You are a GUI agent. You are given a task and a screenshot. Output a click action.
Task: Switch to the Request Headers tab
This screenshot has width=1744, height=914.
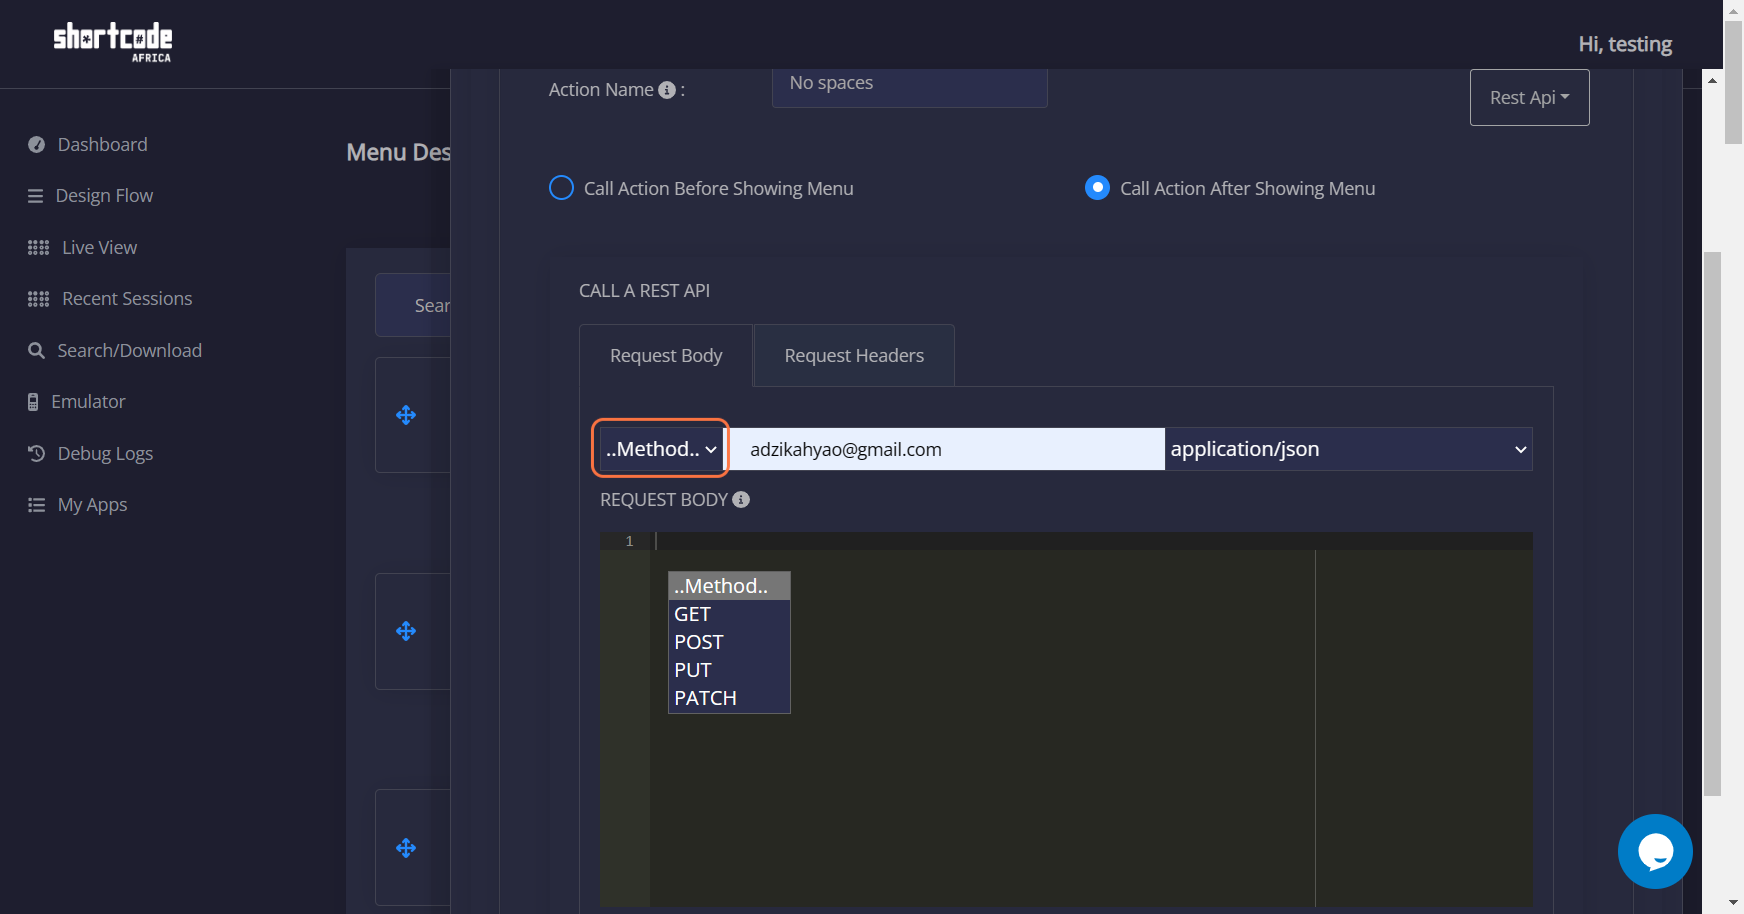pos(854,355)
